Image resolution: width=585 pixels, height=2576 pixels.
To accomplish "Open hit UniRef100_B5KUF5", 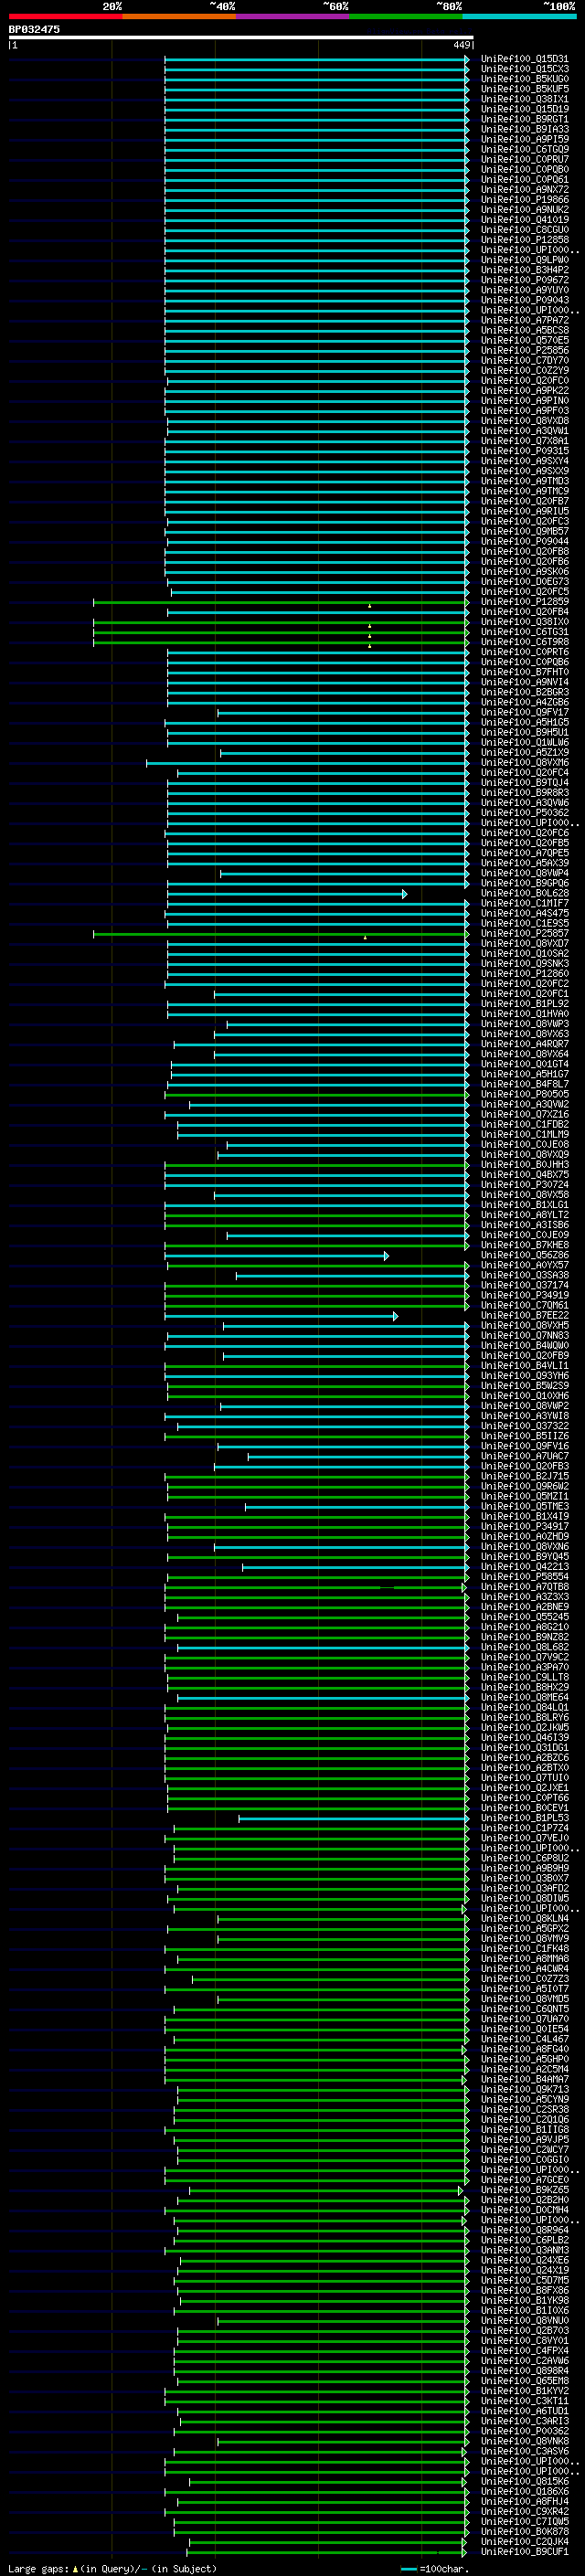I will pyautogui.click(x=525, y=89).
